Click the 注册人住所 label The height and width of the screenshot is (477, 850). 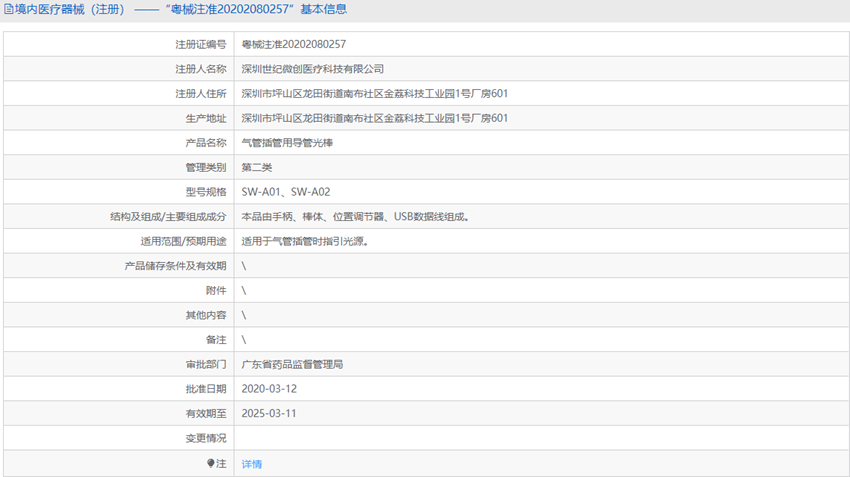click(201, 93)
